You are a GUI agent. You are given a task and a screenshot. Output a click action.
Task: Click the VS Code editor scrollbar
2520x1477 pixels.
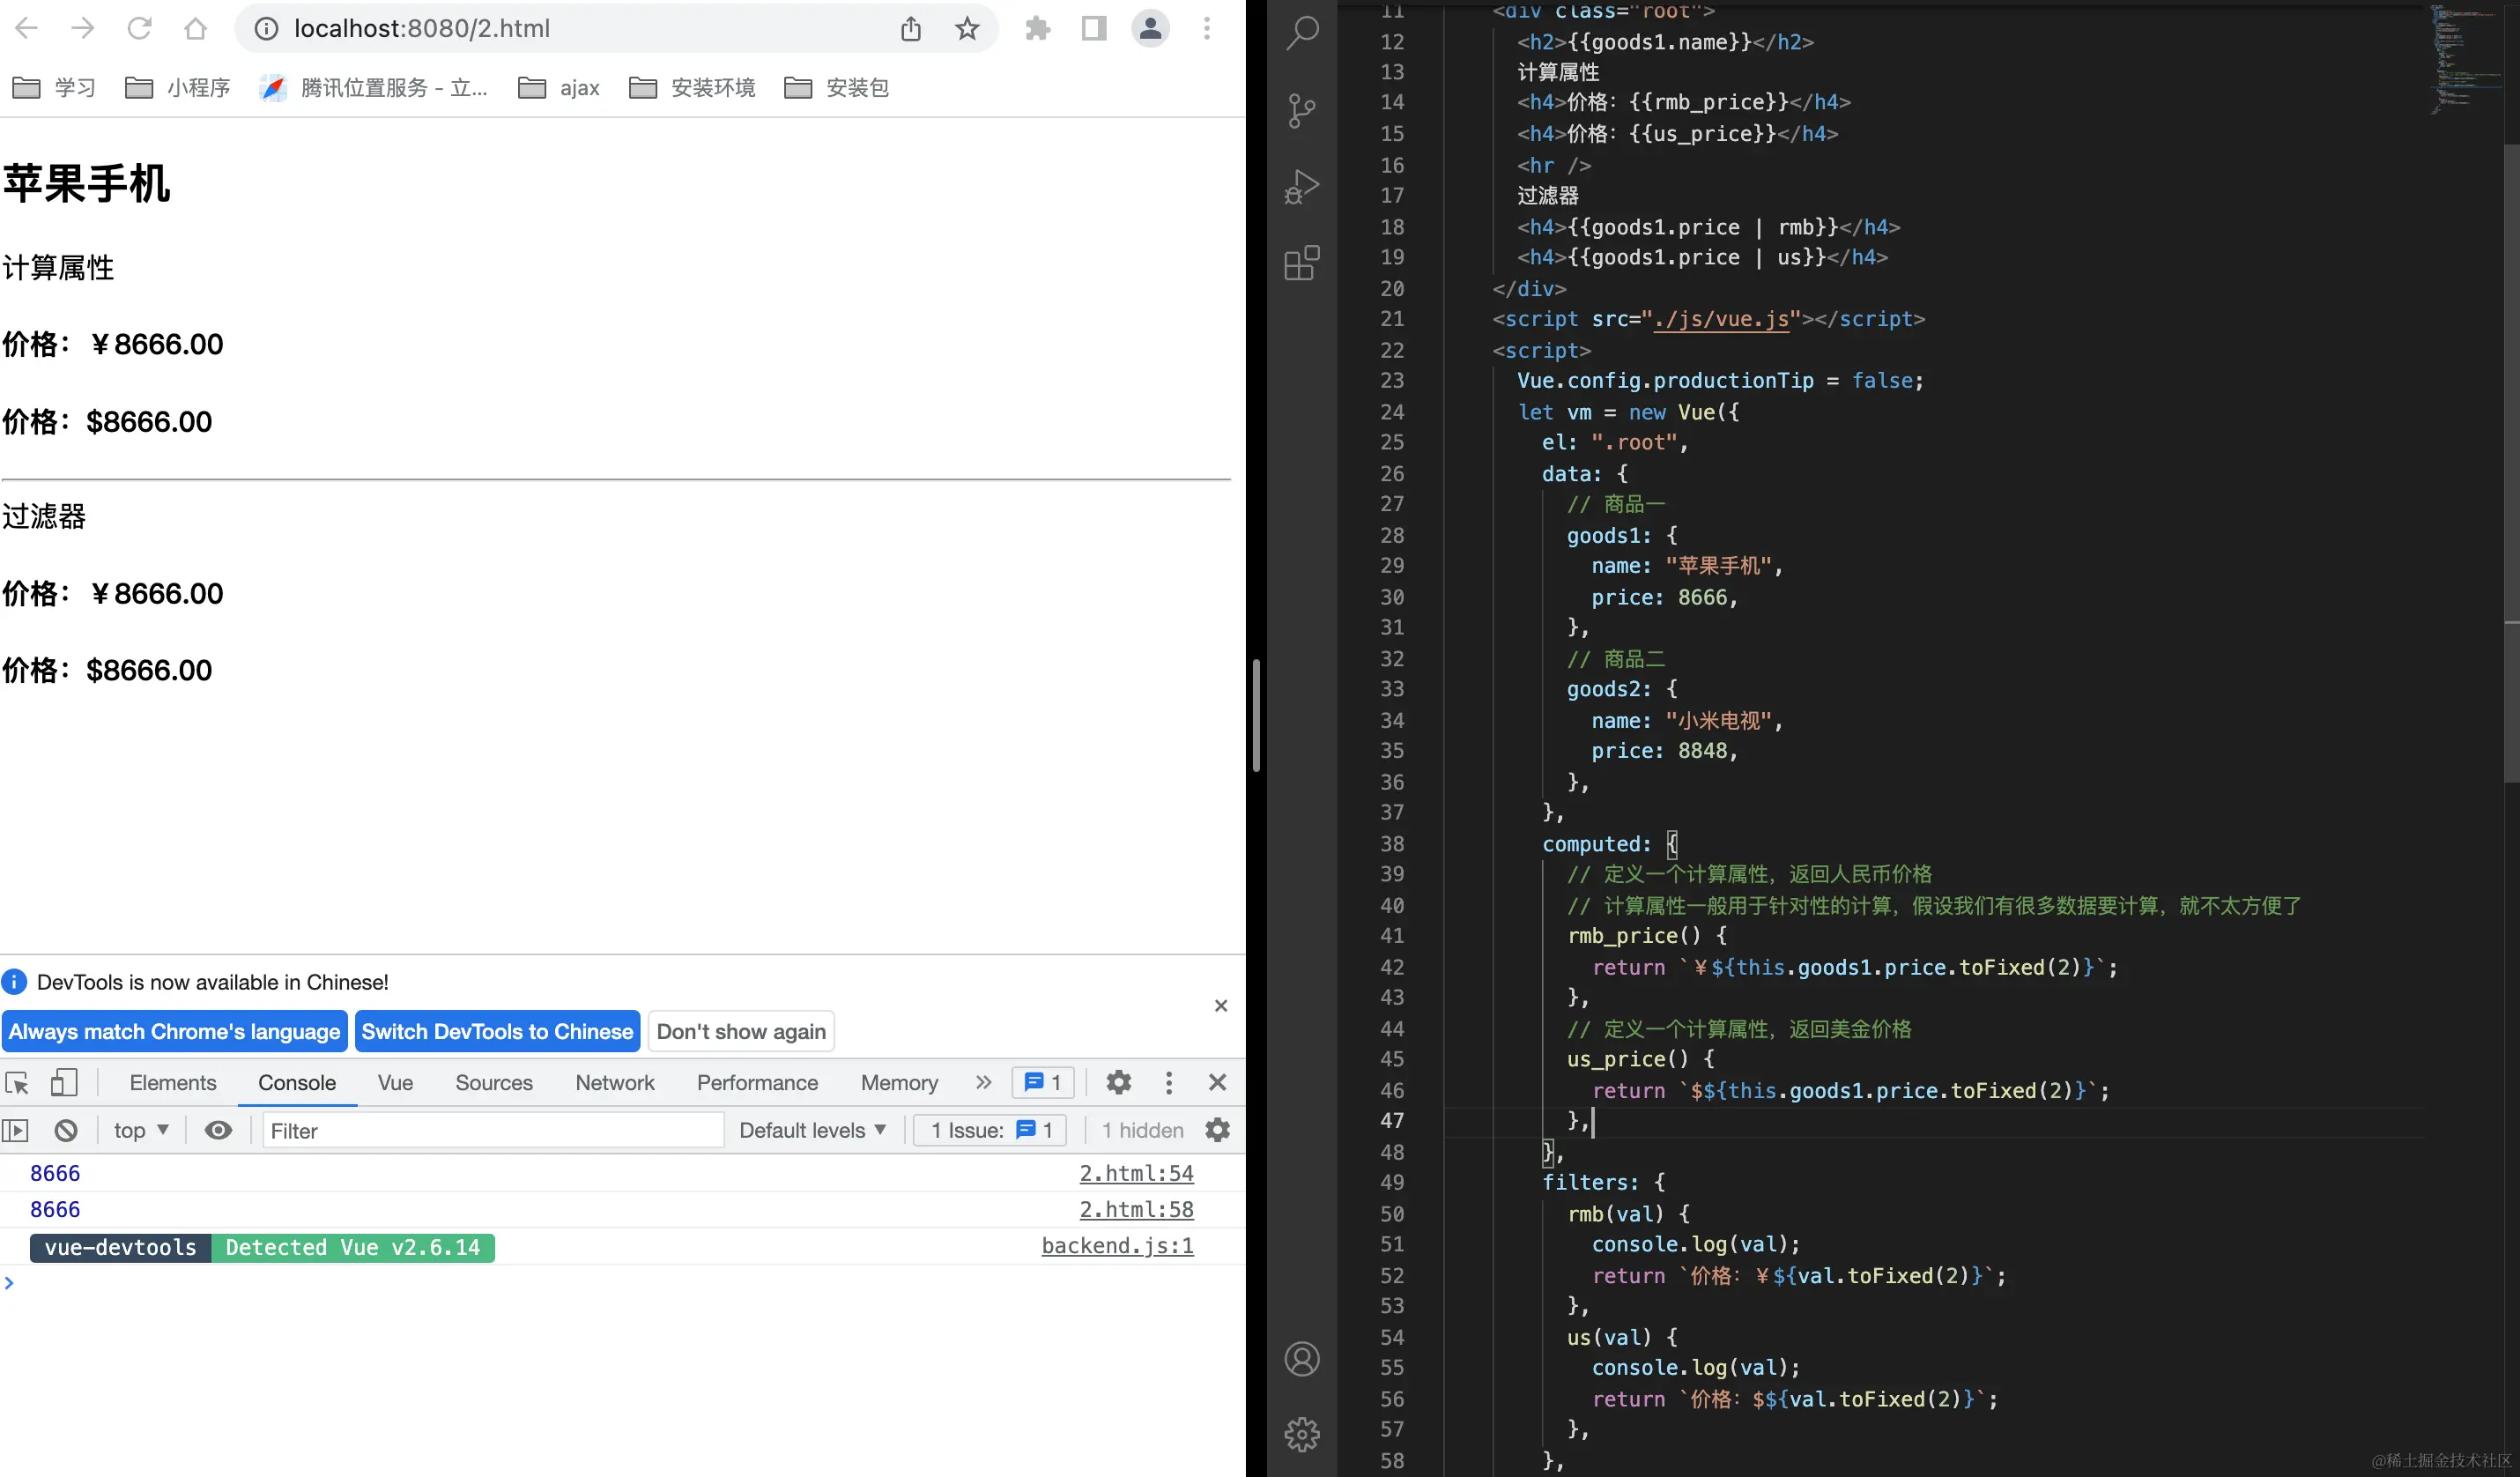(x=2511, y=460)
